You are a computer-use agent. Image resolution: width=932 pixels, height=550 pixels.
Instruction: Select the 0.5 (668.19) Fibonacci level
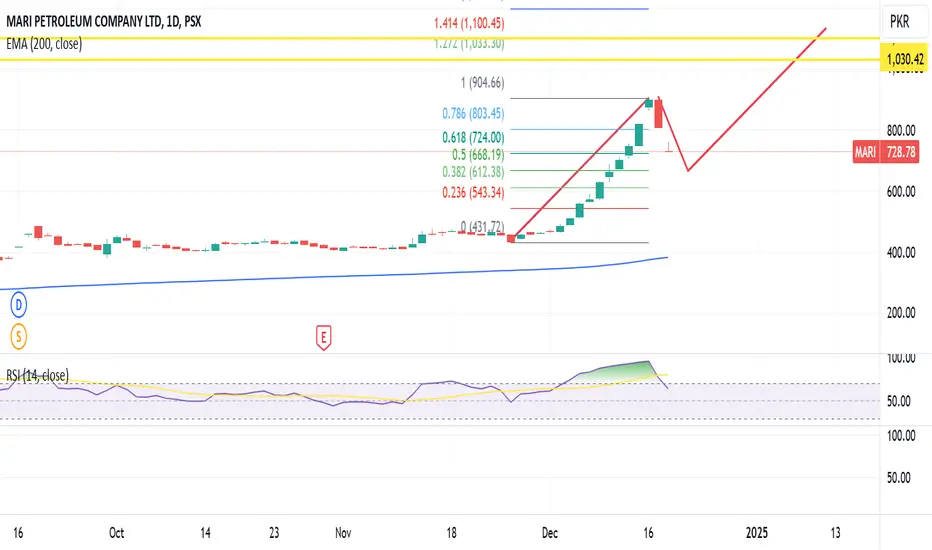point(478,155)
